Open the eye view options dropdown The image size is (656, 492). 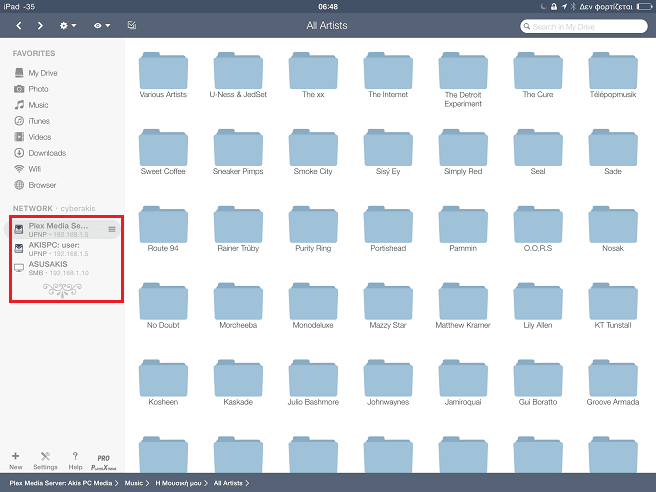(x=100, y=25)
